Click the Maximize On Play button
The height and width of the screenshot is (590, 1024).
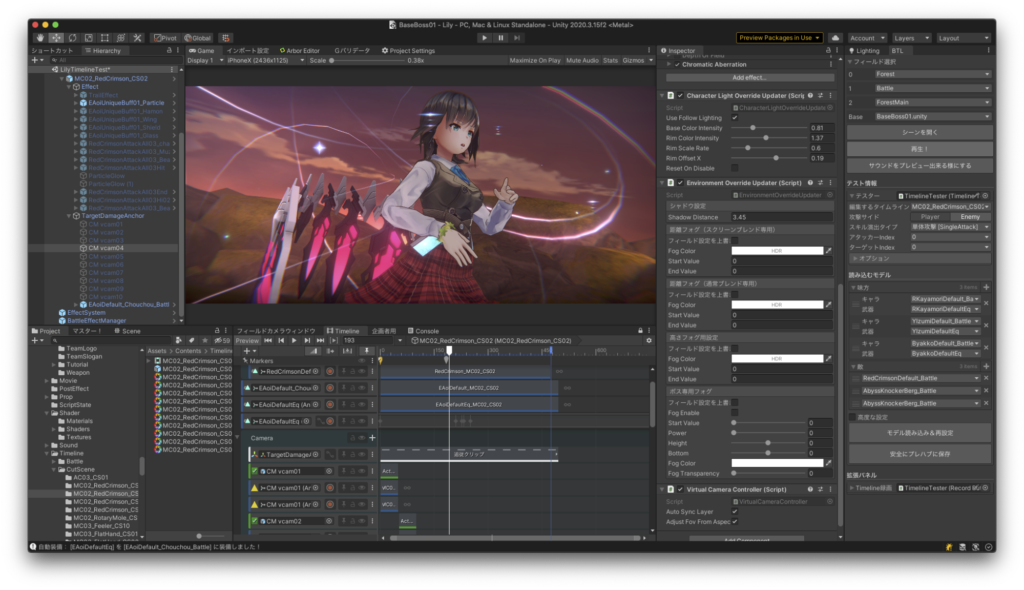pos(535,60)
